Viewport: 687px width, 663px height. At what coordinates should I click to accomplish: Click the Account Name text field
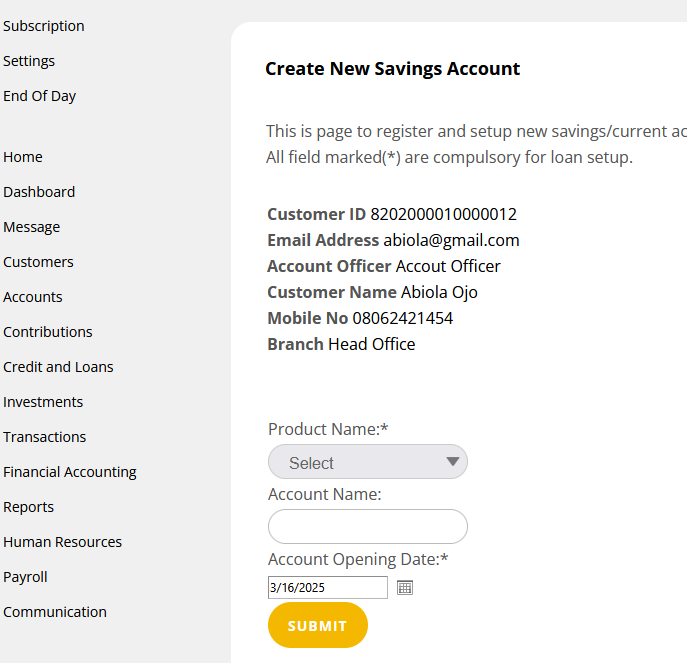coord(367,526)
